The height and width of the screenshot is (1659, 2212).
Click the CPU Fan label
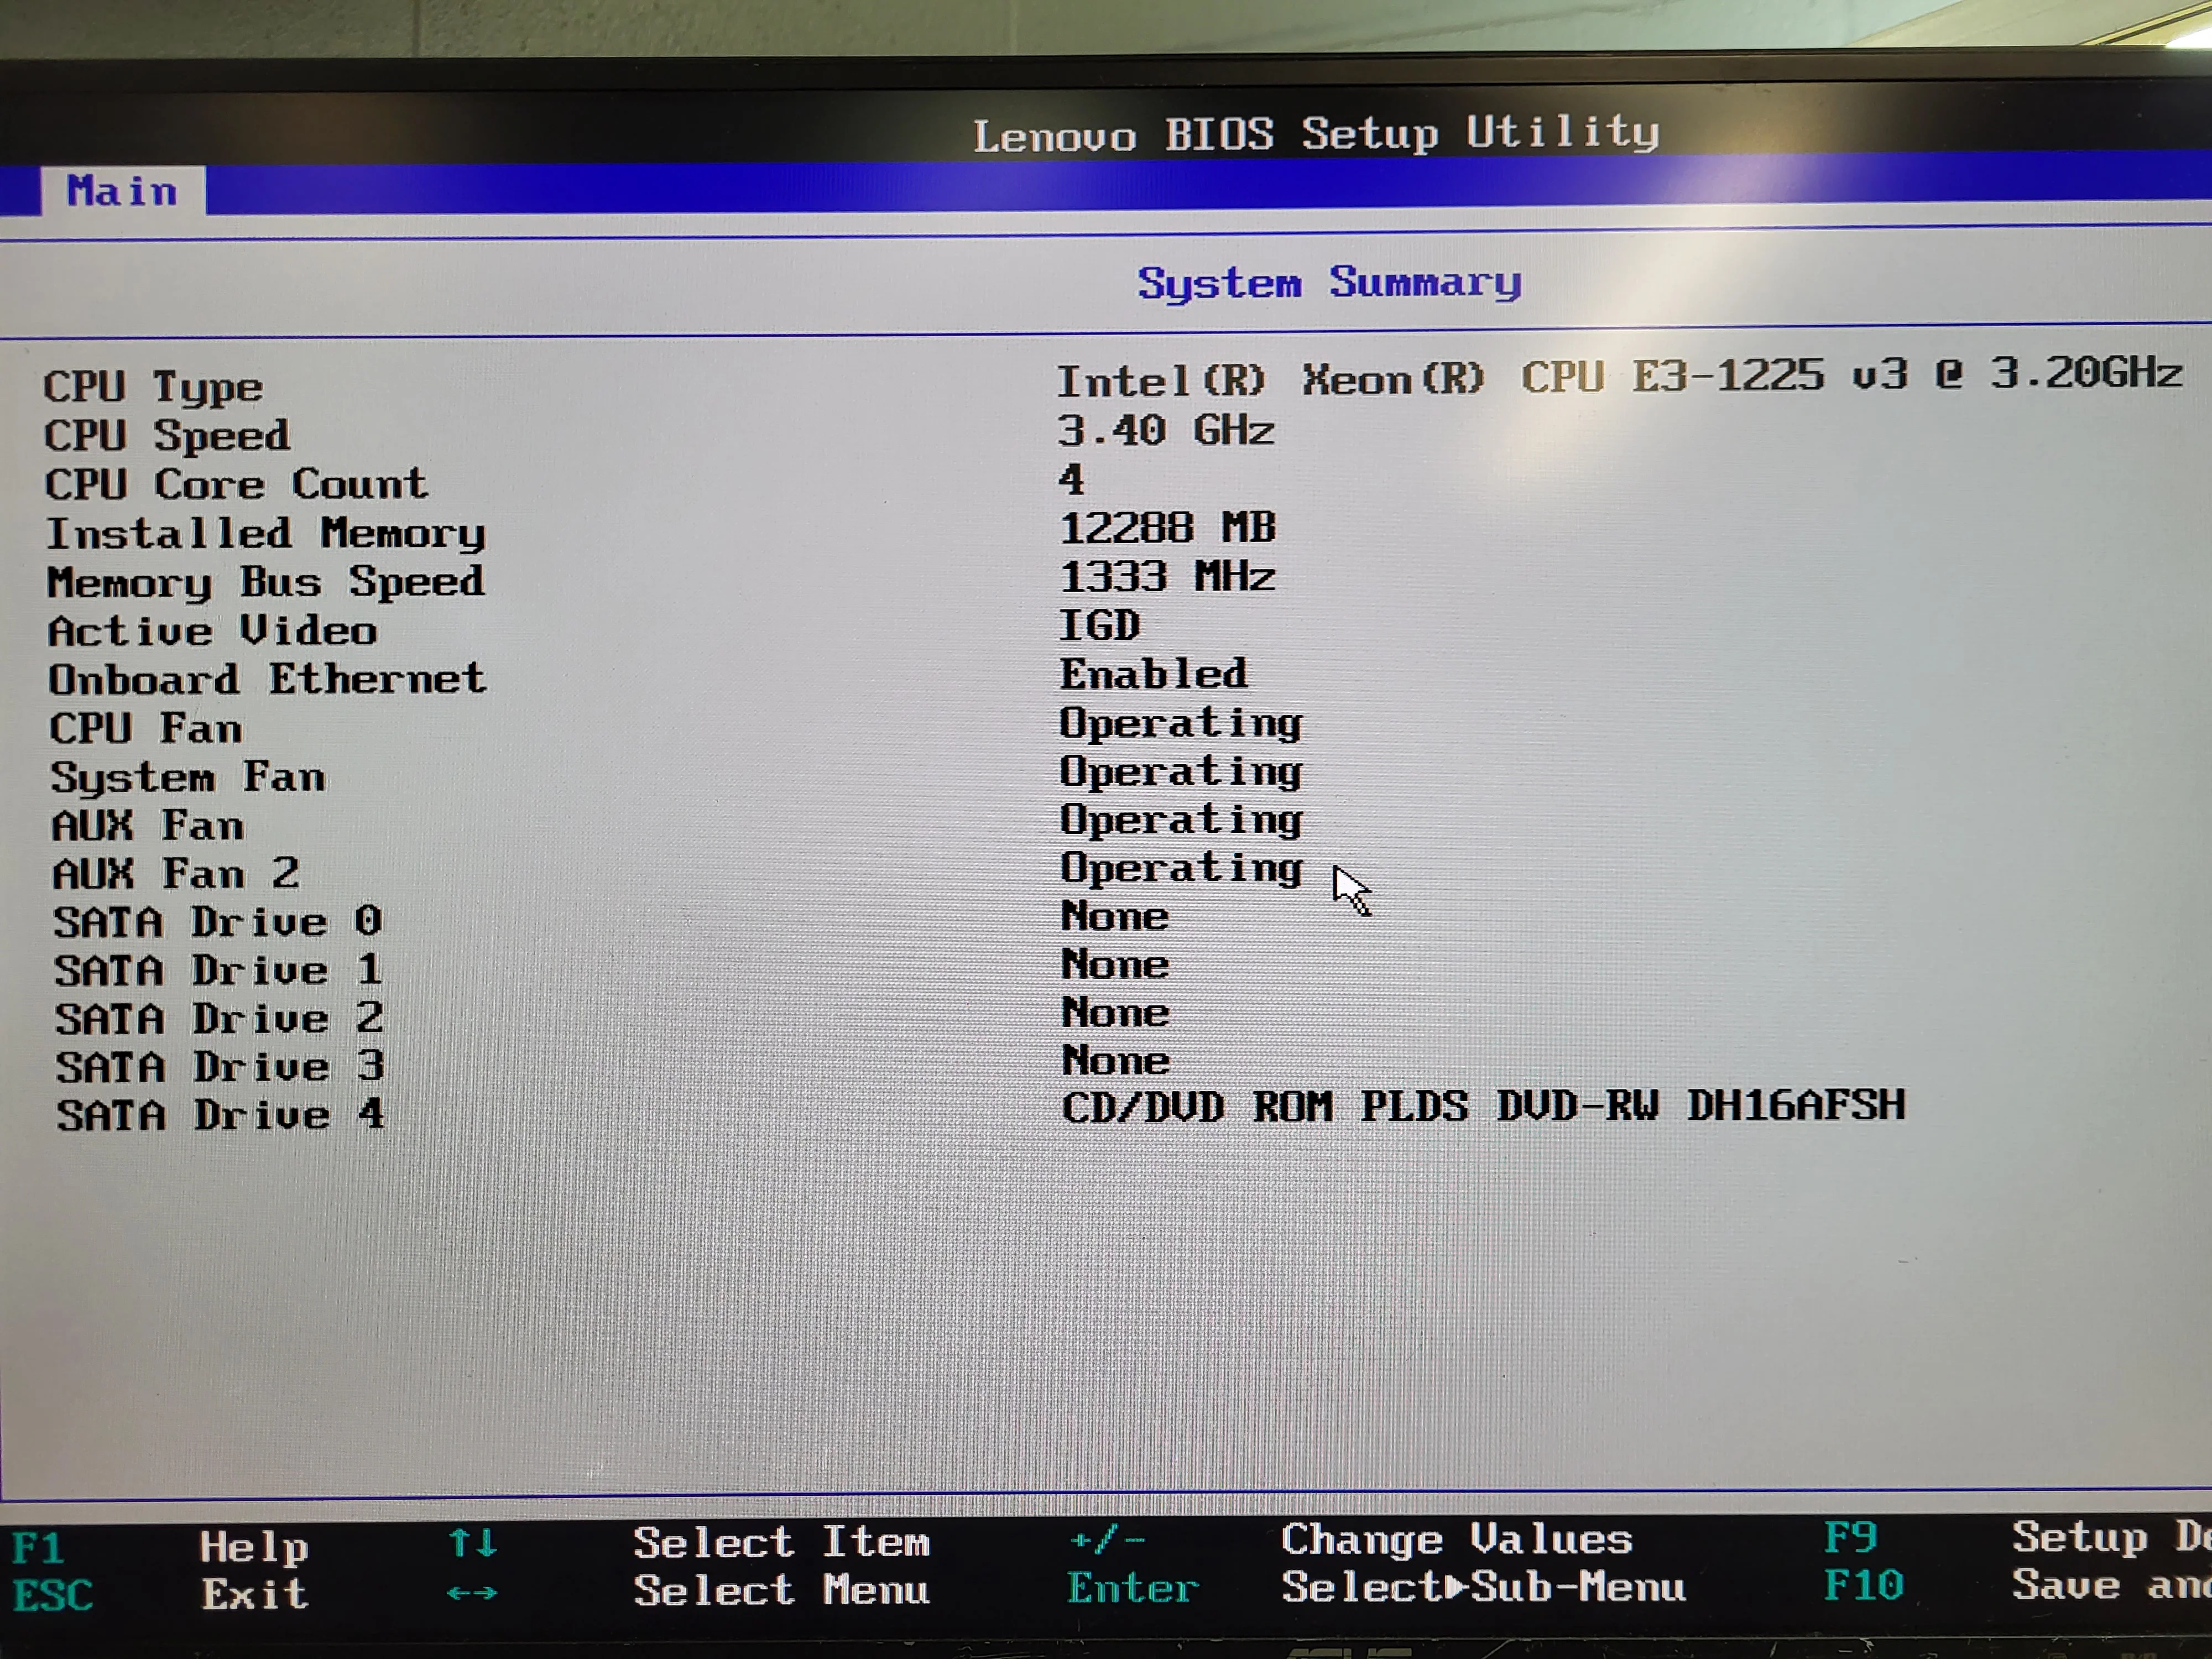click(146, 728)
